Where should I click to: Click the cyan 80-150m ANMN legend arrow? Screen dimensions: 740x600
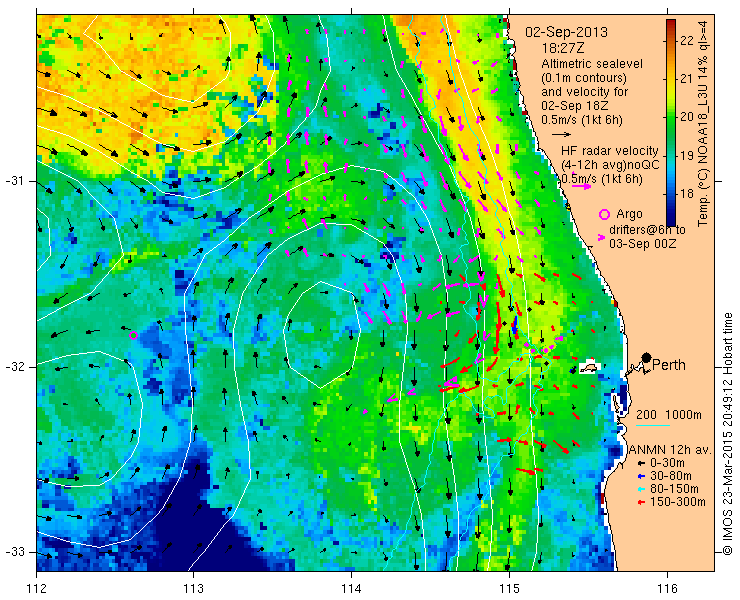click(x=640, y=489)
